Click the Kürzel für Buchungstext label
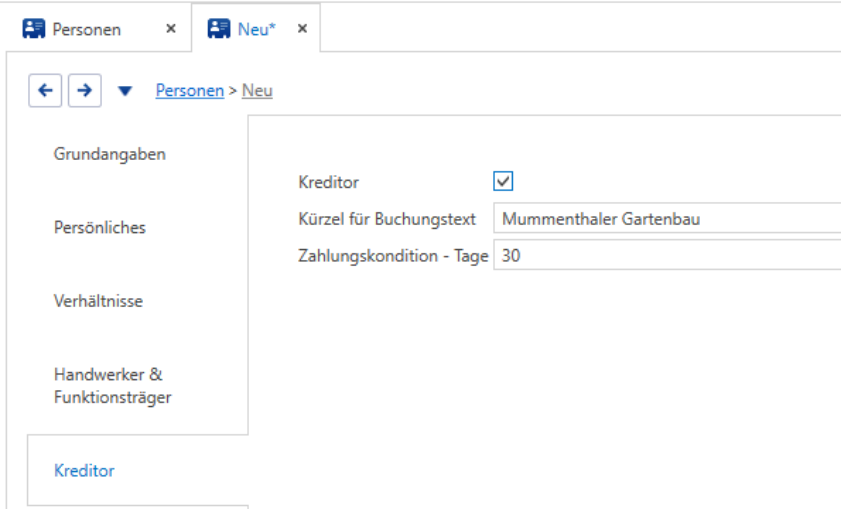841x509 pixels. [387, 219]
